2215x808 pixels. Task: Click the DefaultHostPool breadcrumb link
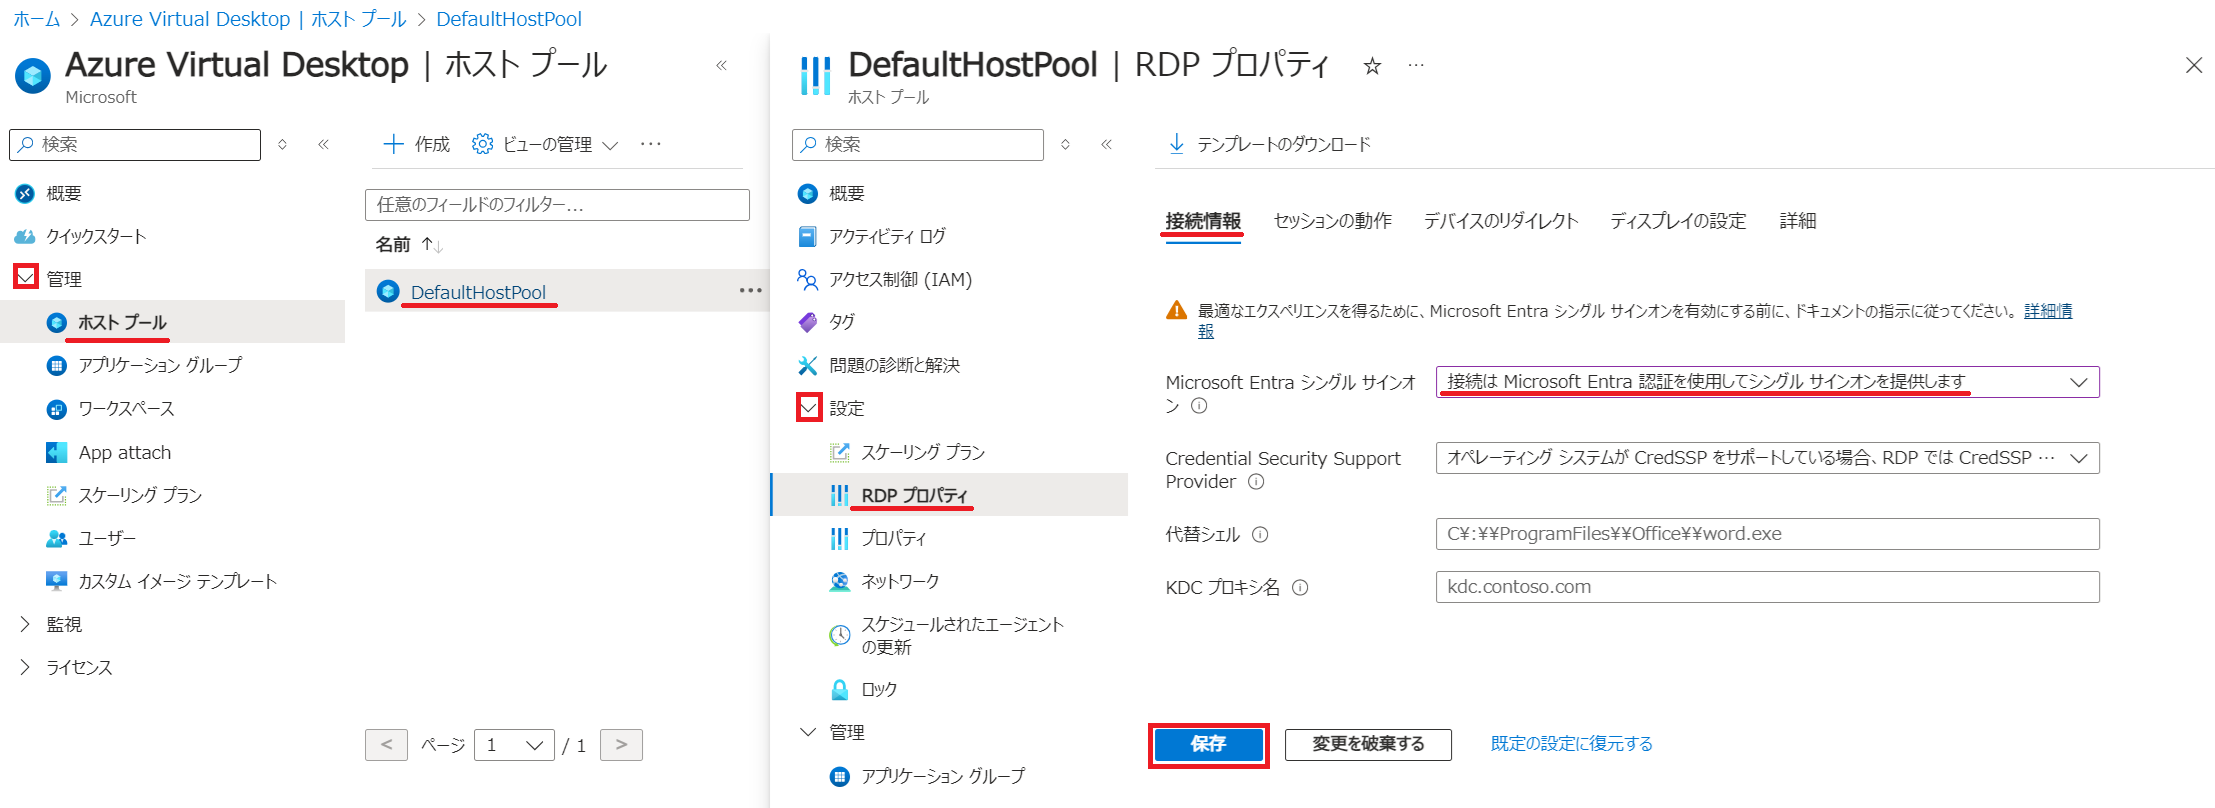point(509,19)
